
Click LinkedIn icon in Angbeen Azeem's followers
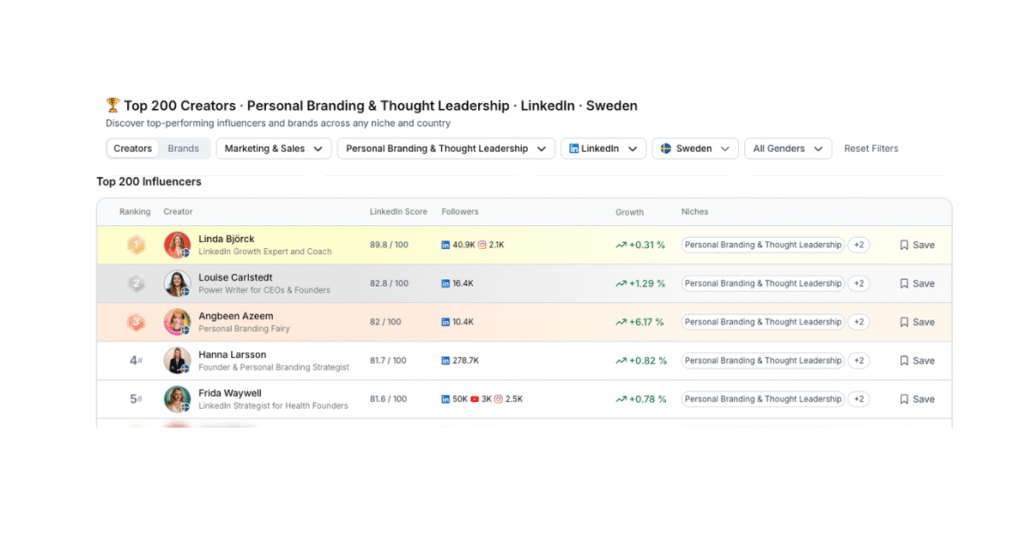pyautogui.click(x=445, y=322)
